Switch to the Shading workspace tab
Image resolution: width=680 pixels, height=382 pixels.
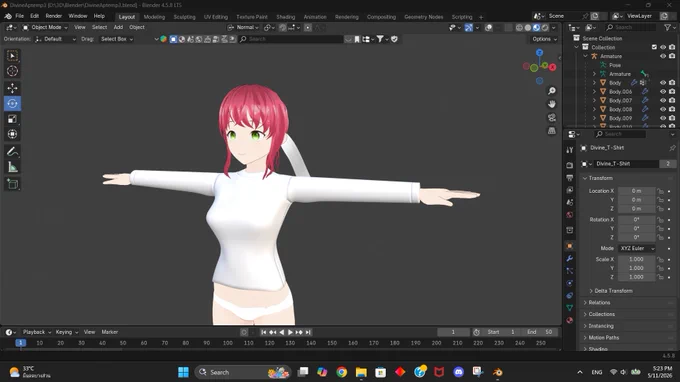[x=285, y=17]
